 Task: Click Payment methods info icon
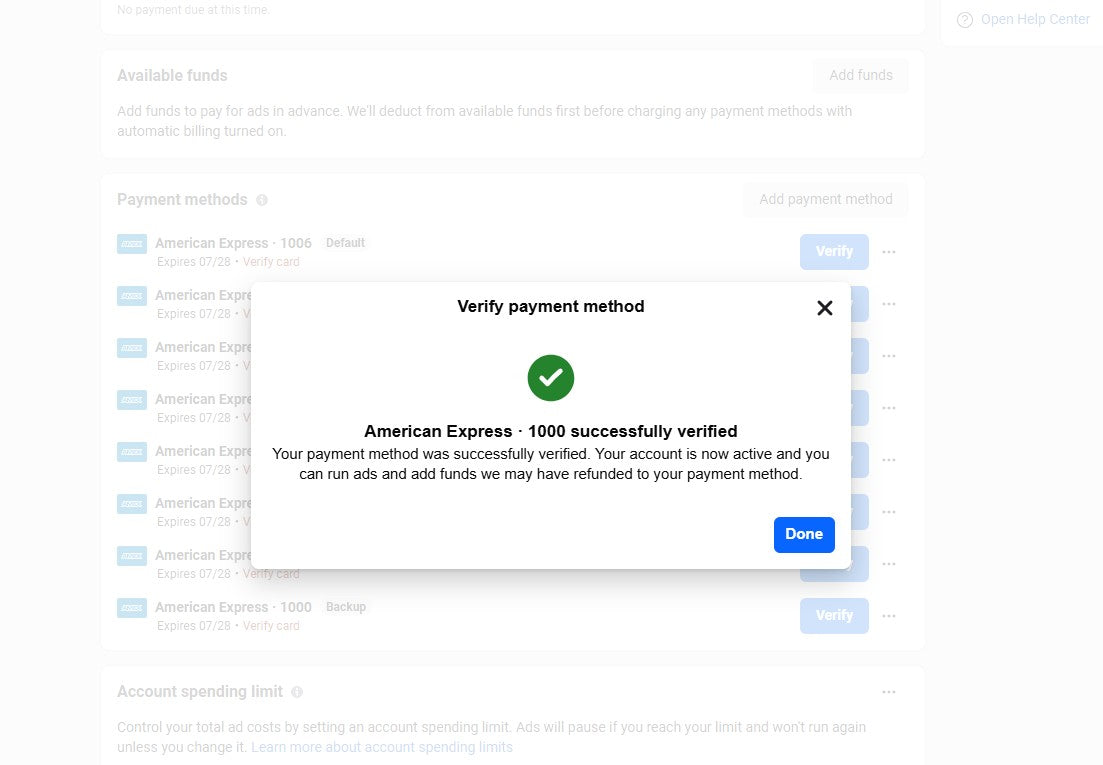[262, 200]
